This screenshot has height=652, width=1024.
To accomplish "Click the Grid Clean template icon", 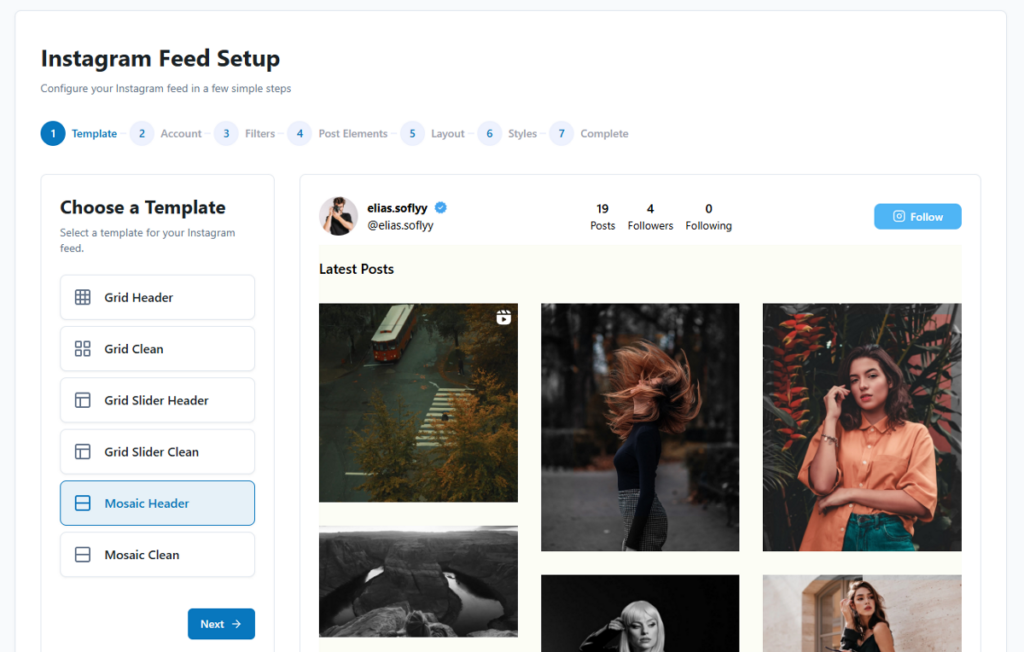I will [83, 348].
